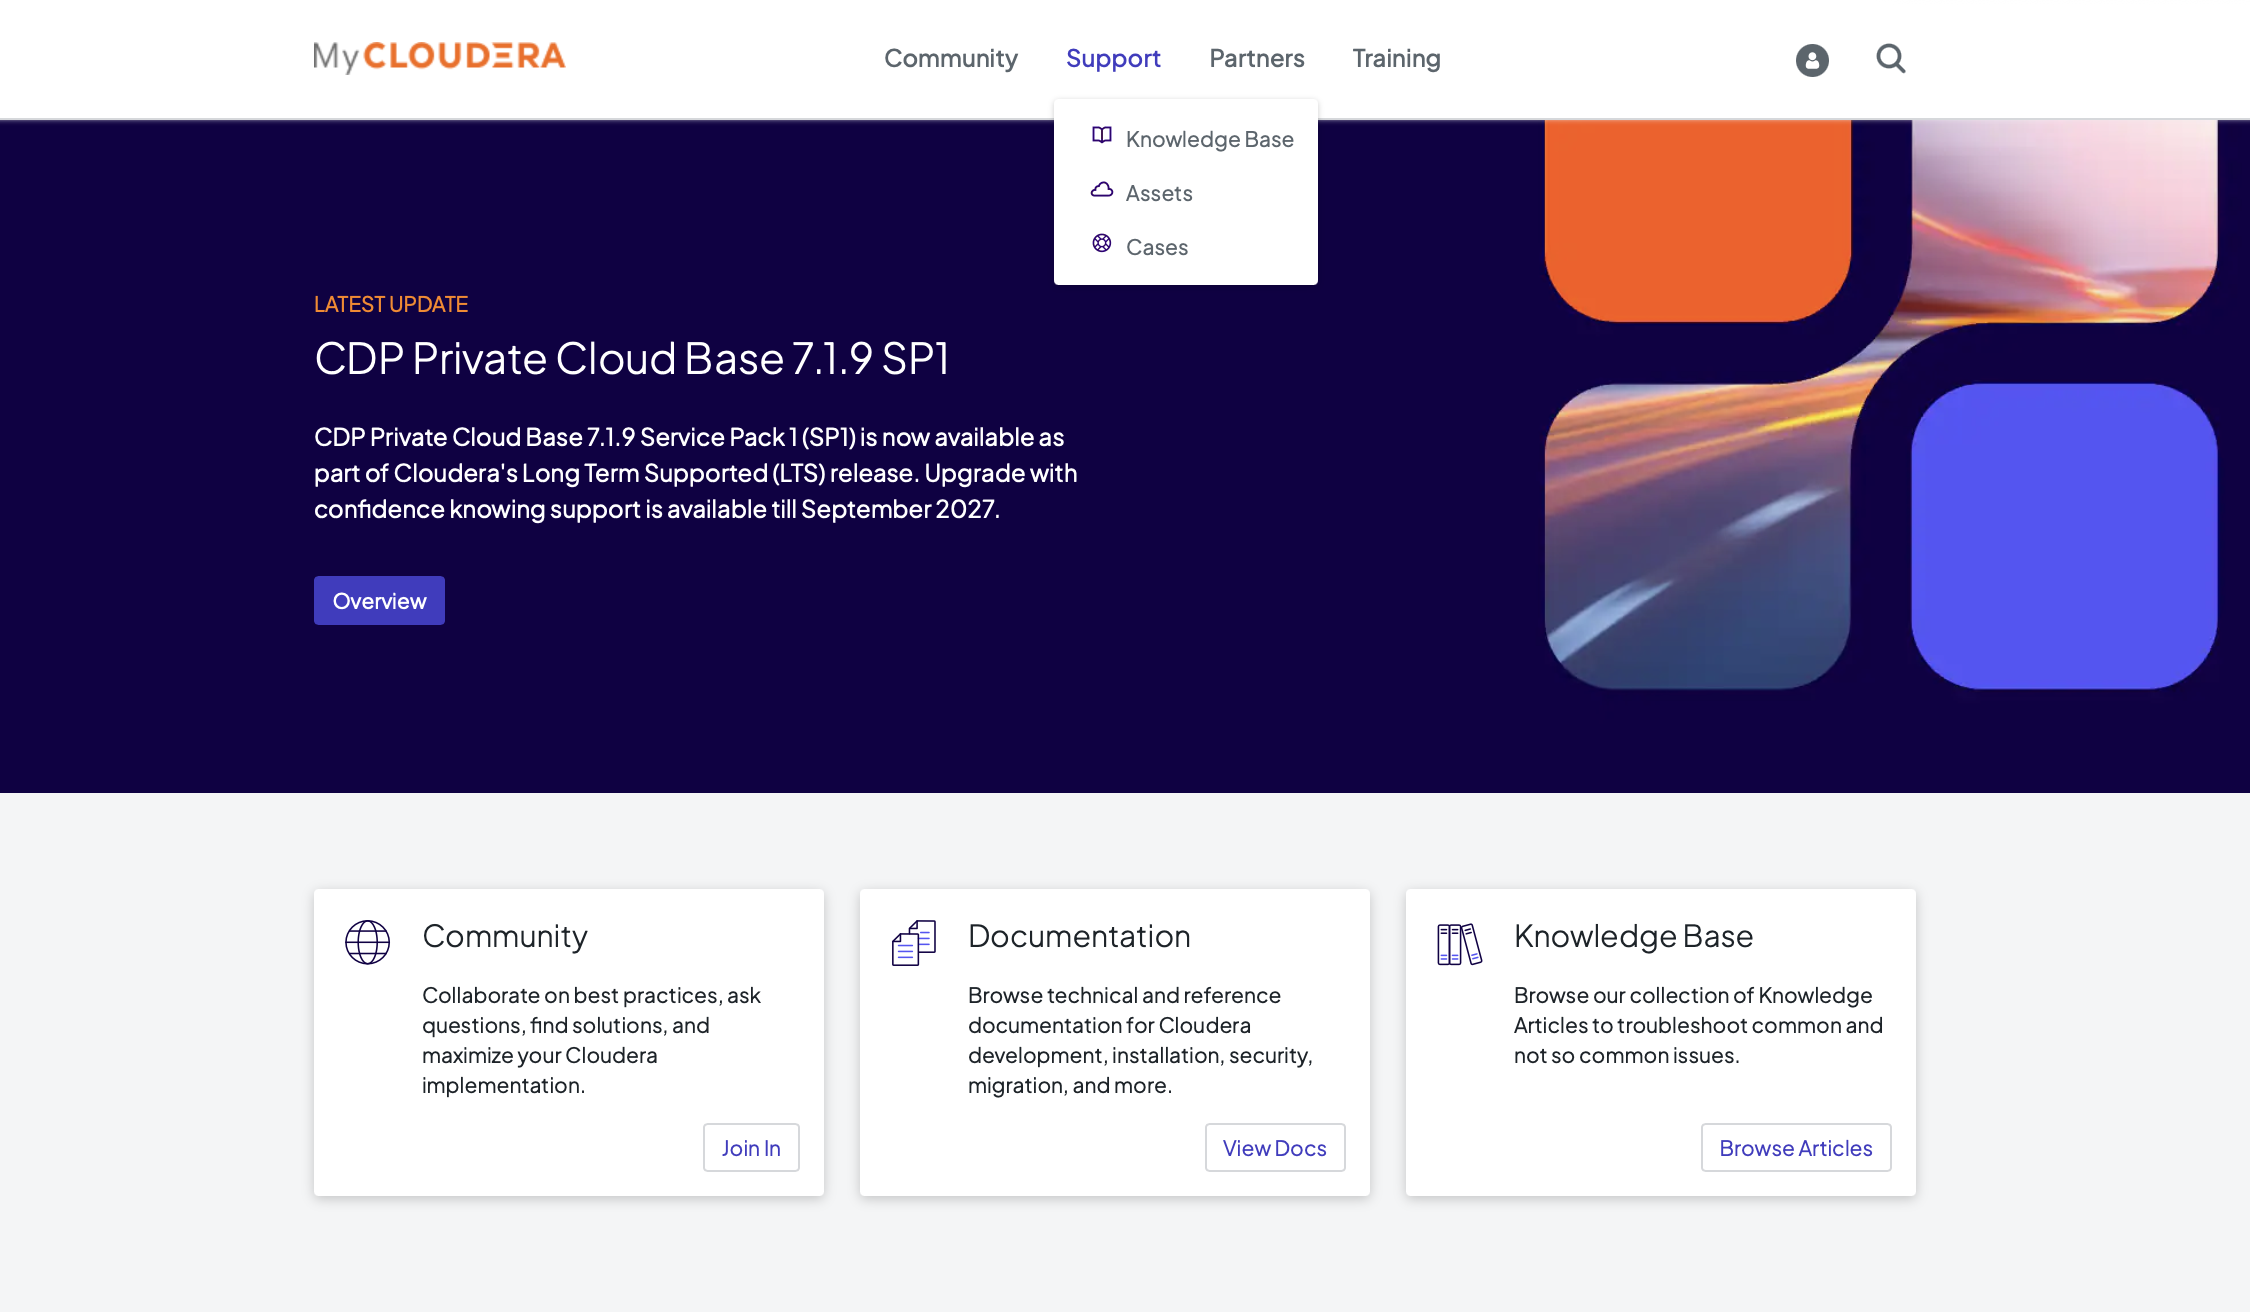The width and height of the screenshot is (2250, 1312).
Task: Click the document icon on the Documentation card
Action: point(911,940)
